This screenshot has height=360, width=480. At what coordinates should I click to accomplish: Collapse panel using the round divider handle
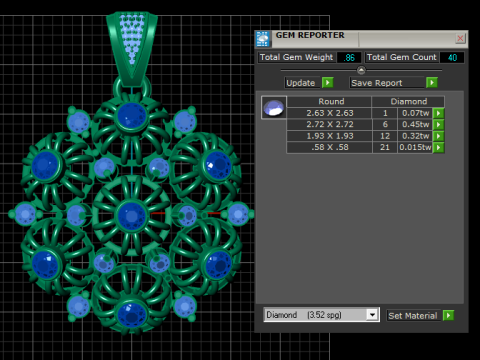(361, 70)
